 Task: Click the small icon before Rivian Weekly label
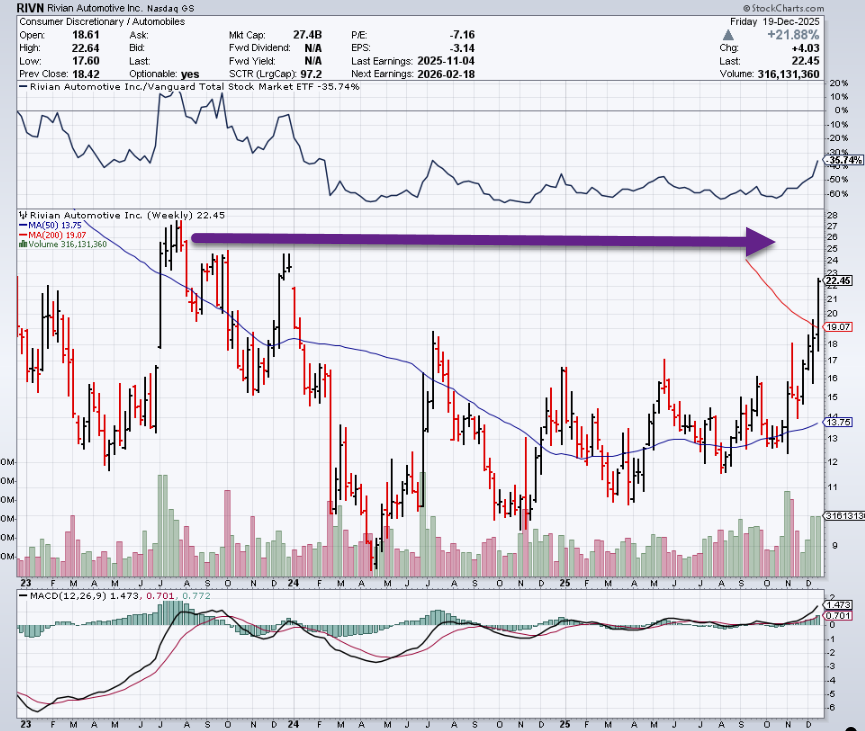coord(21,215)
